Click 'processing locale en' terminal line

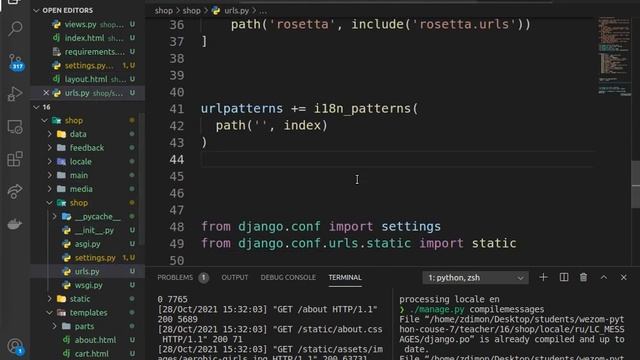pyautogui.click(x=449, y=299)
